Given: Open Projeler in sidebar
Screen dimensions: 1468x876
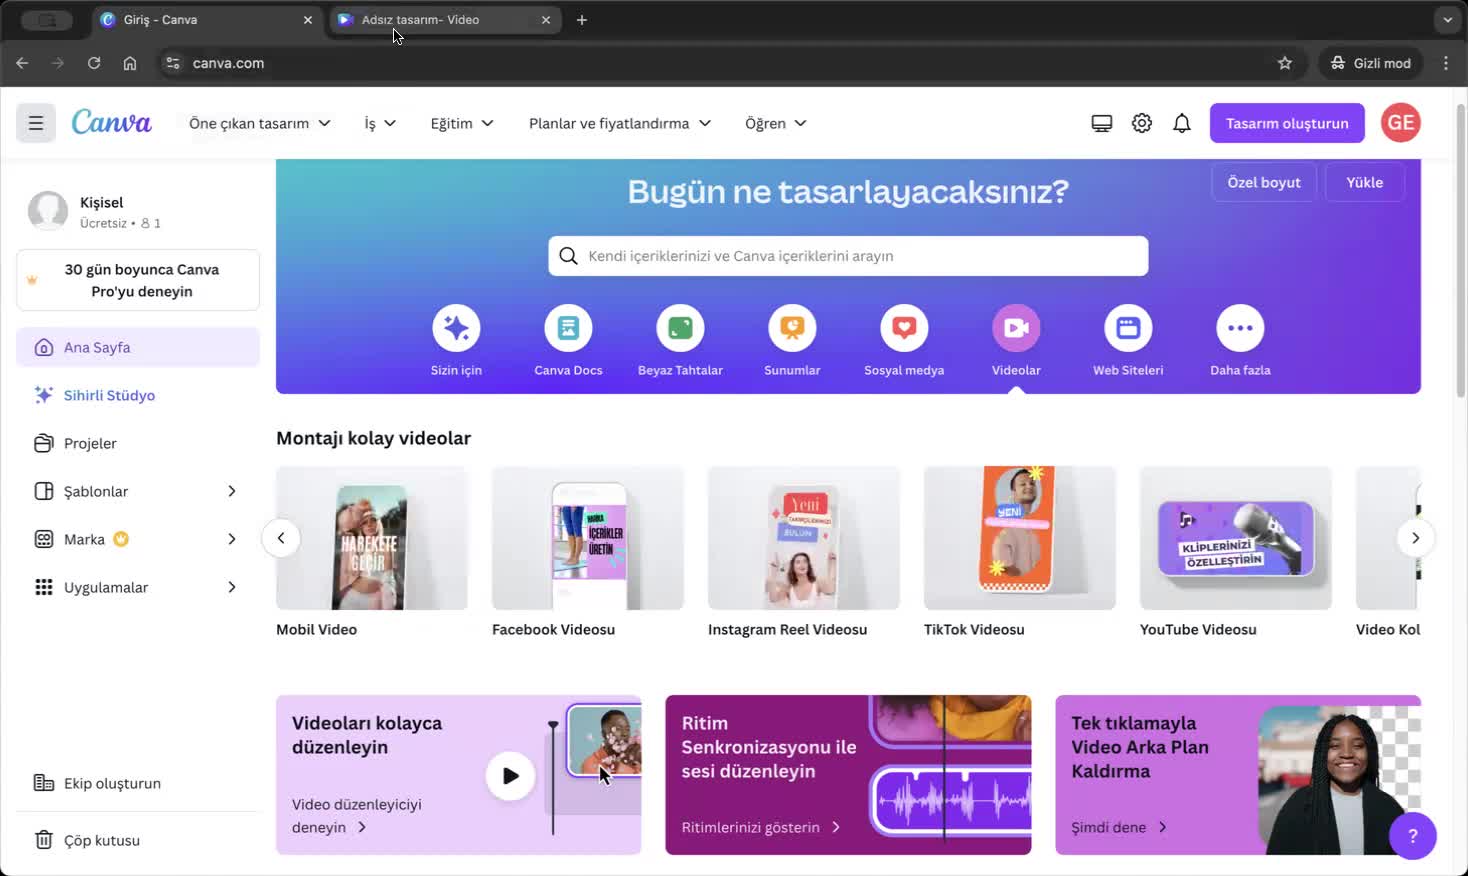Looking at the screenshot, I should (x=138, y=443).
